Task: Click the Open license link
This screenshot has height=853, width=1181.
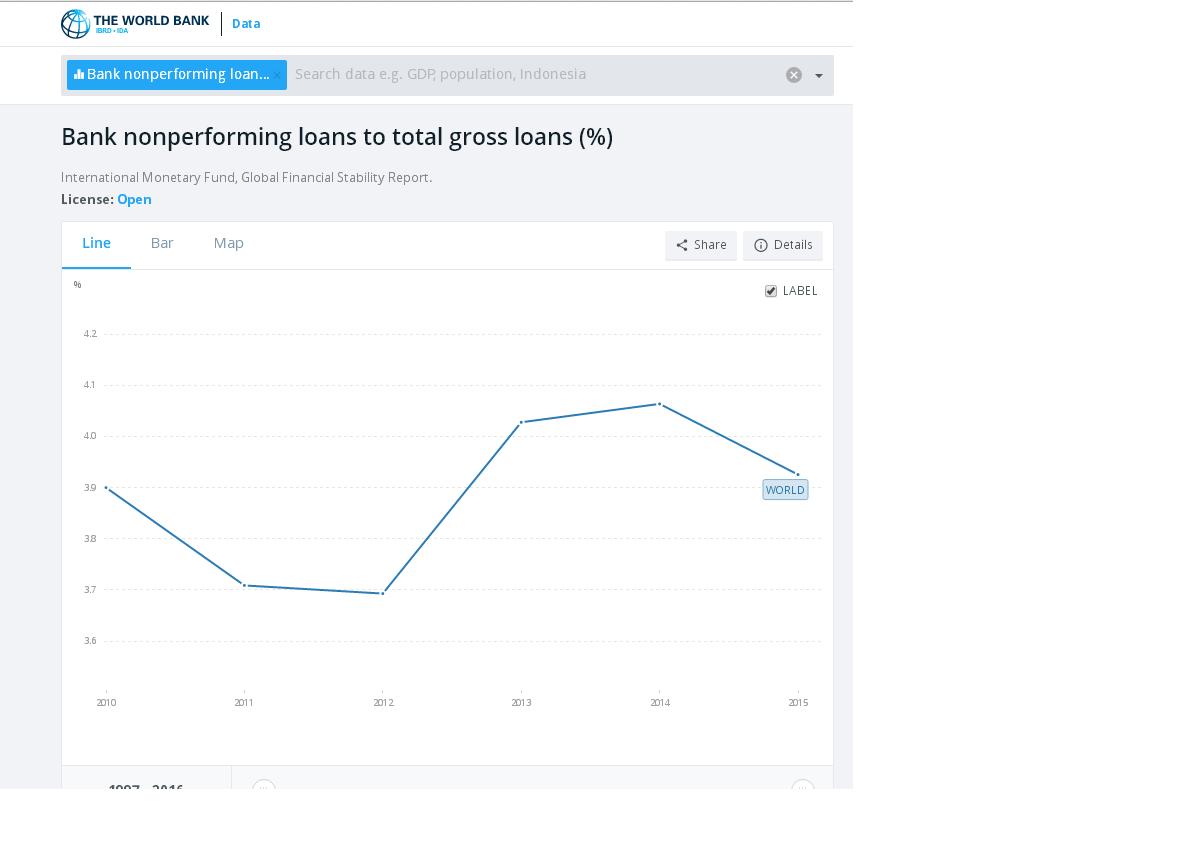Action: tap(134, 199)
